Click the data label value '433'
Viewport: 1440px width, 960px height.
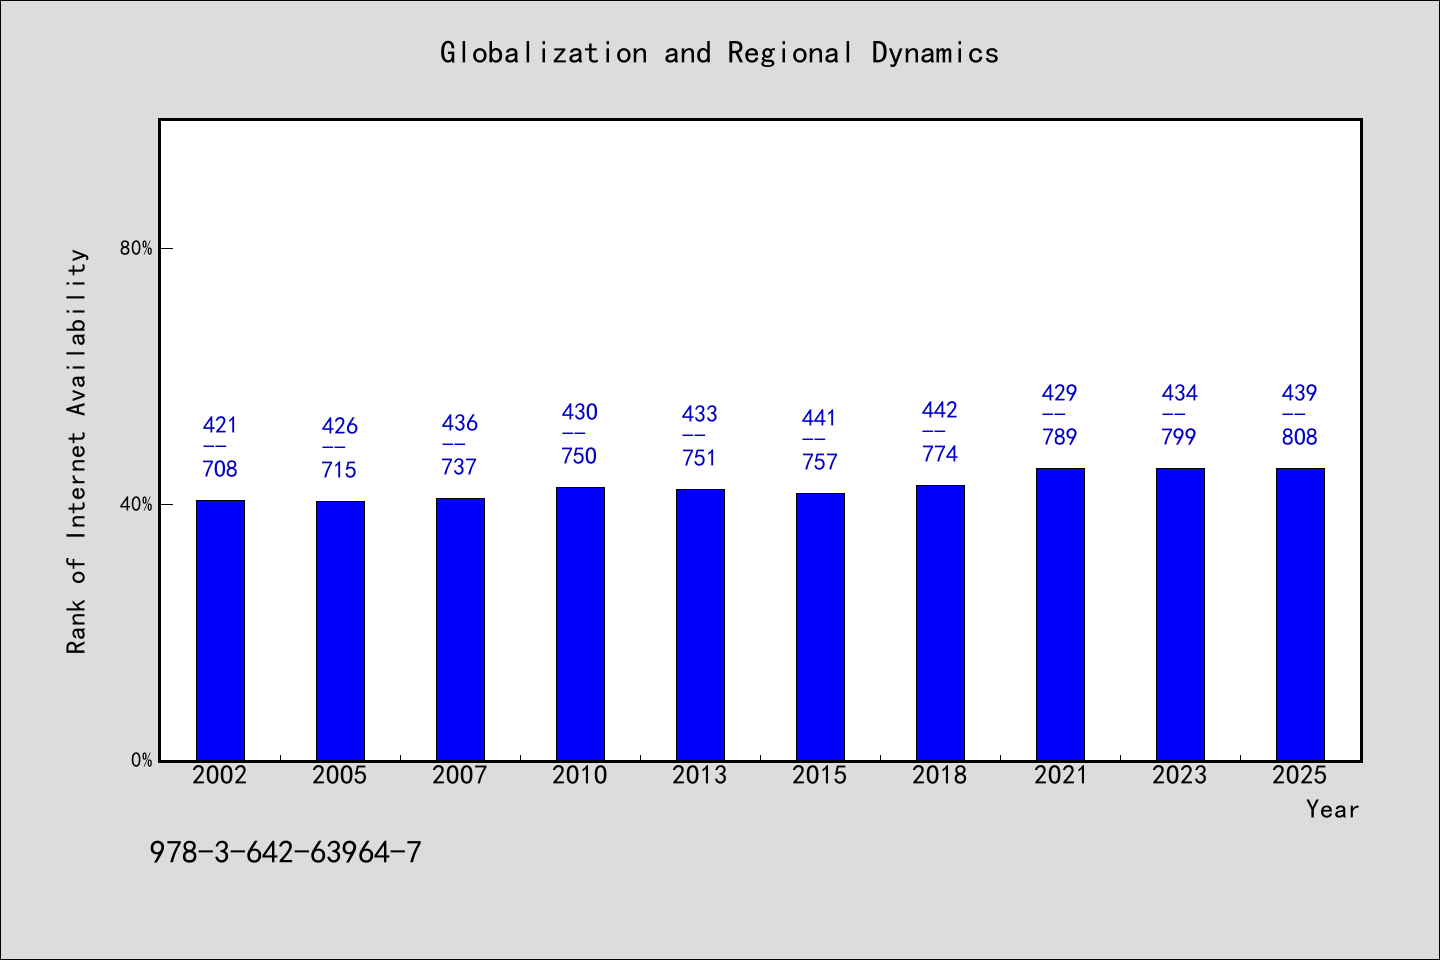point(700,415)
